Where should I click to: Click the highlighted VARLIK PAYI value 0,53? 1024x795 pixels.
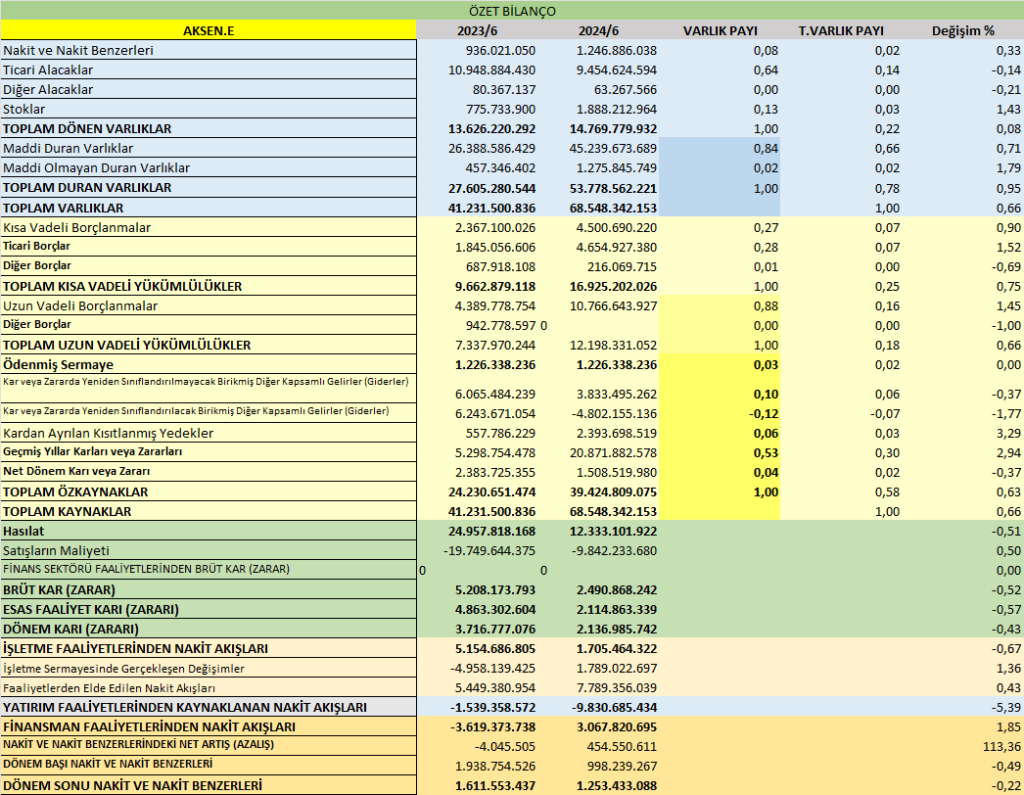(766, 453)
